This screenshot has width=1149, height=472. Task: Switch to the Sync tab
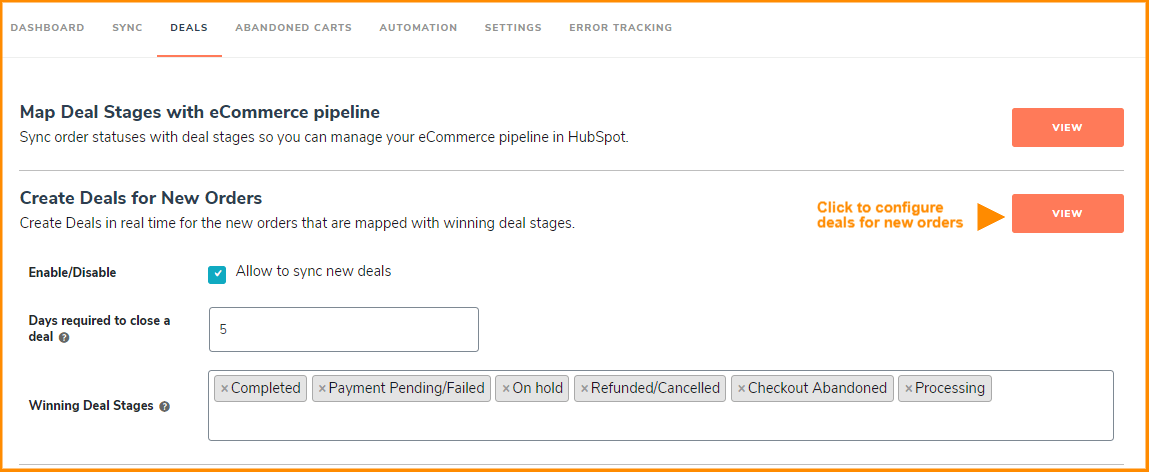128,28
